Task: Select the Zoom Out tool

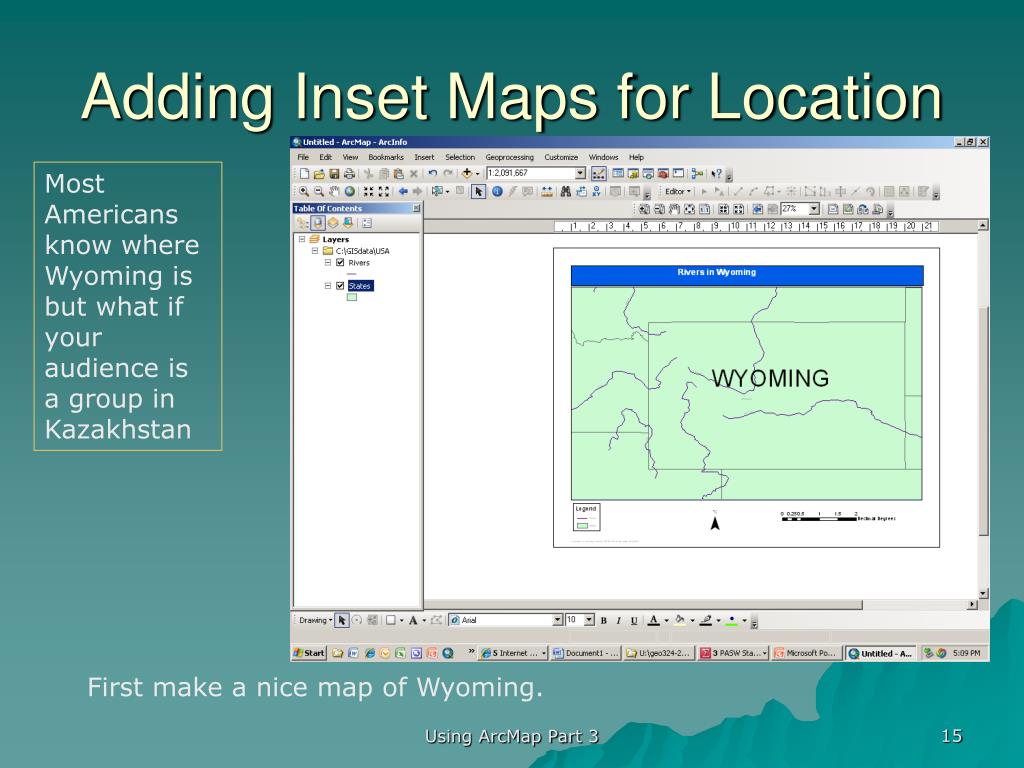Action: 319,191
